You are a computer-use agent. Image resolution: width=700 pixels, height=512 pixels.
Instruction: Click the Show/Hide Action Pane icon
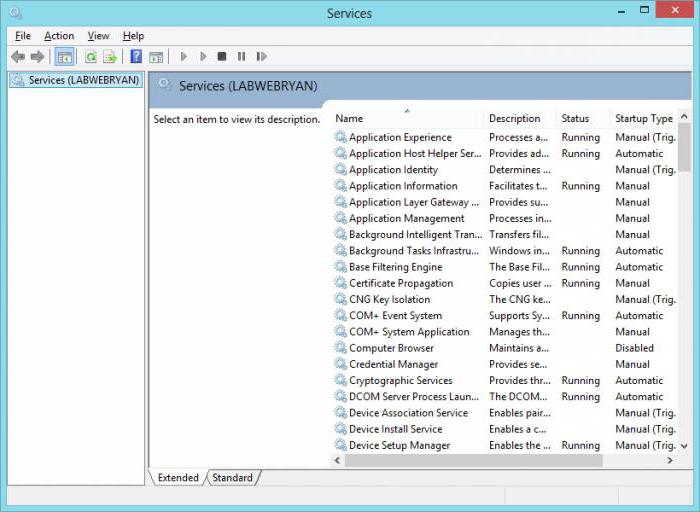coord(156,57)
